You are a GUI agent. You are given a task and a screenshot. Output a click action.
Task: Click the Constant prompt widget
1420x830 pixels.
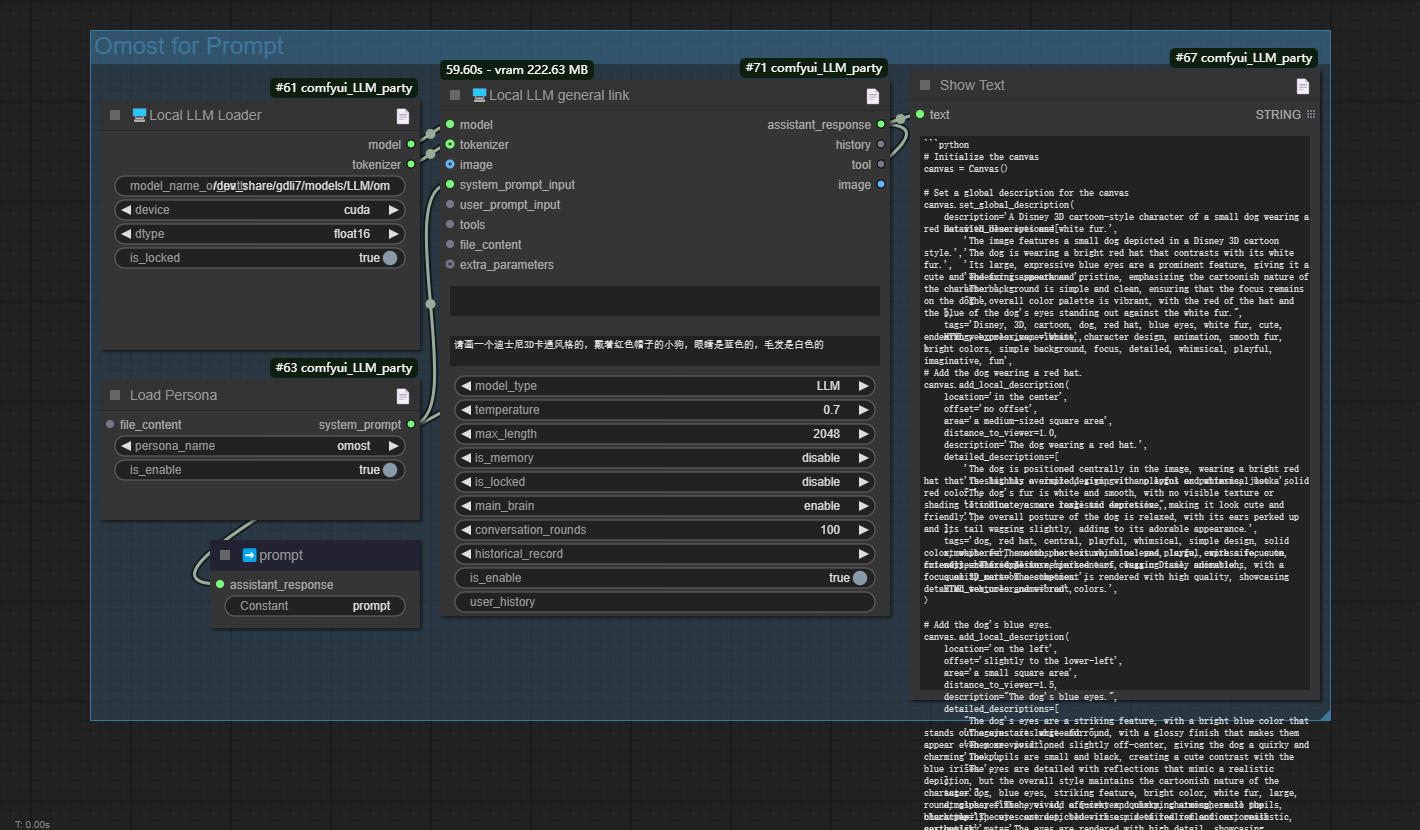(315, 606)
